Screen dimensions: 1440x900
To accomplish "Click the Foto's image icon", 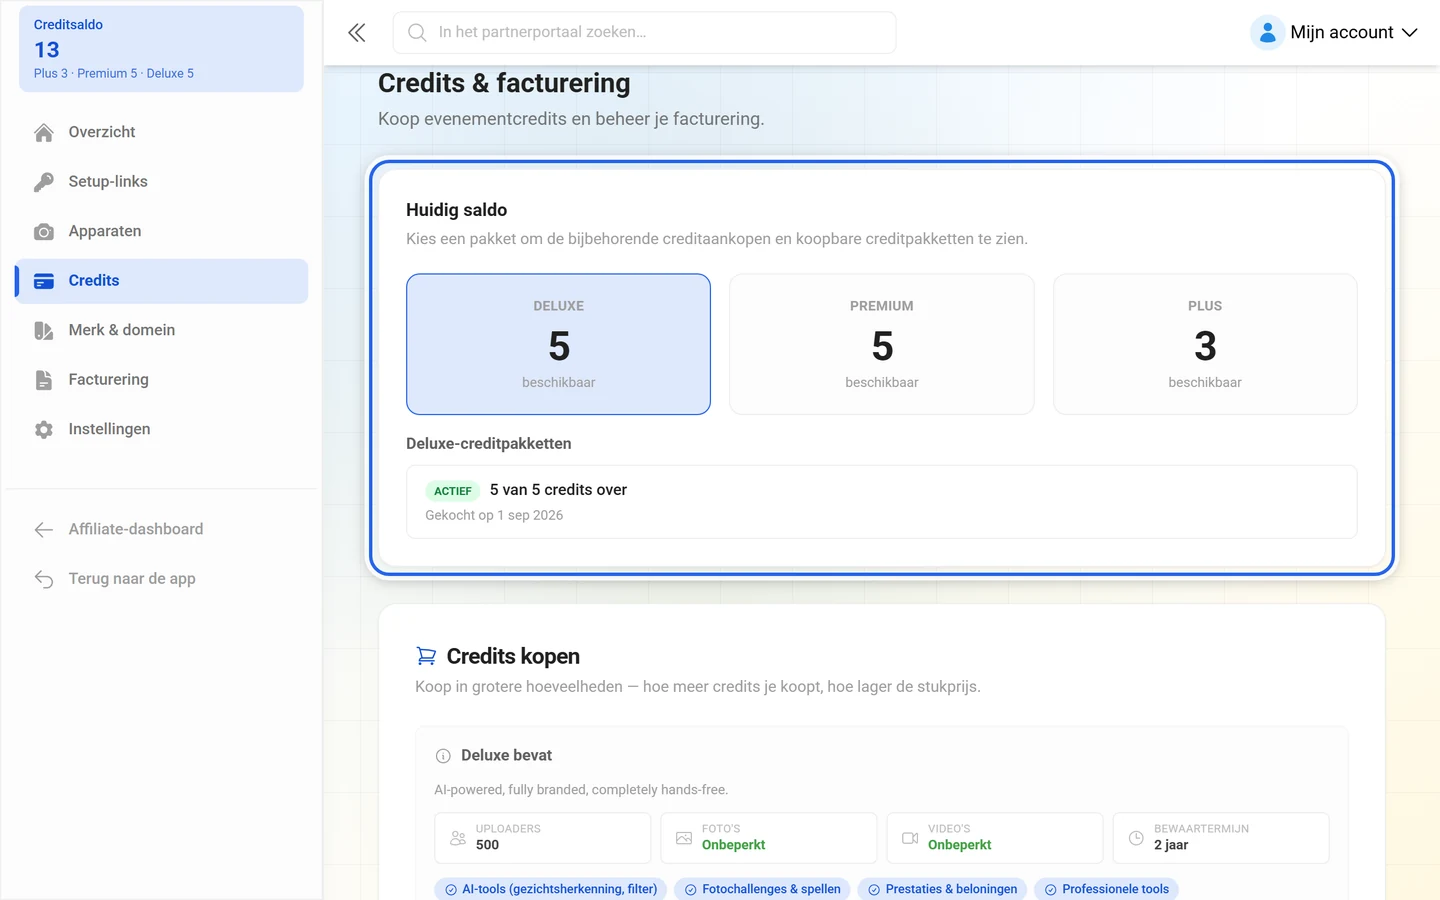I will [684, 838].
